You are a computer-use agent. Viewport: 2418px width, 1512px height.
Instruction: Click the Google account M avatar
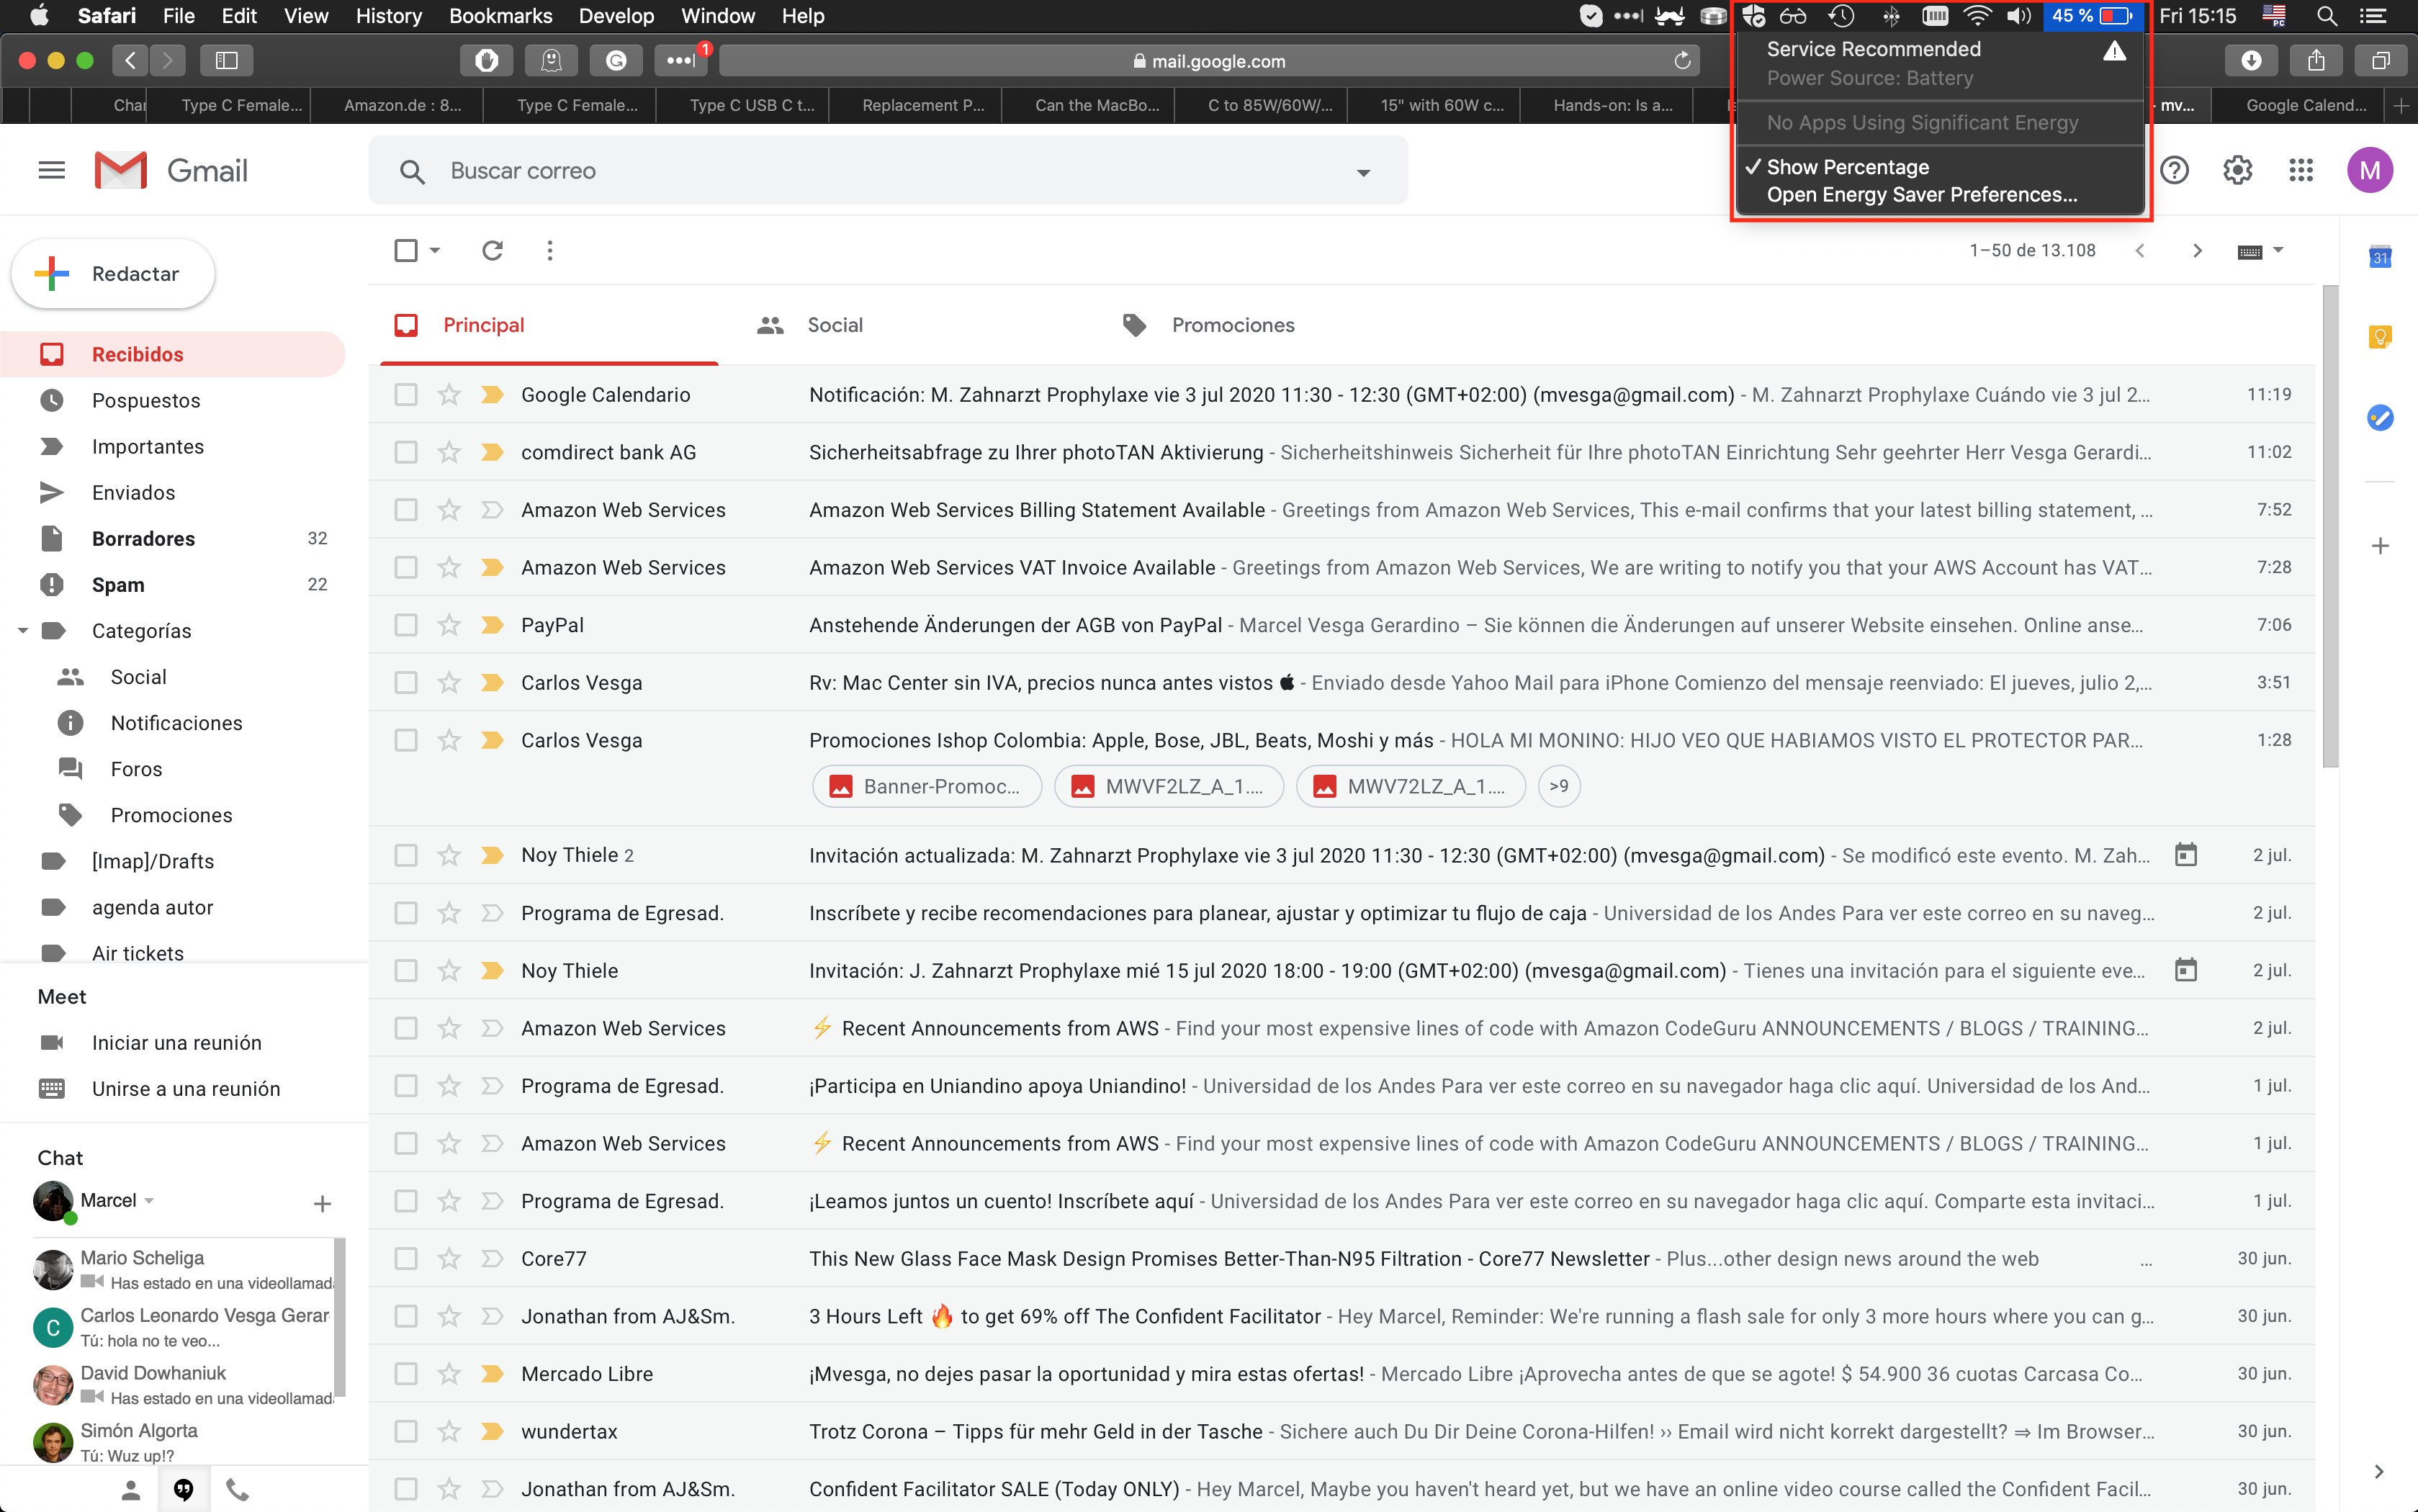pyautogui.click(x=2369, y=171)
